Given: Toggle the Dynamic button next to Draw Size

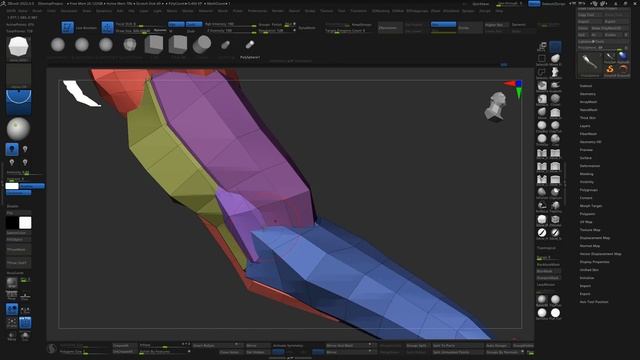Looking at the screenshot, I should 160,31.
